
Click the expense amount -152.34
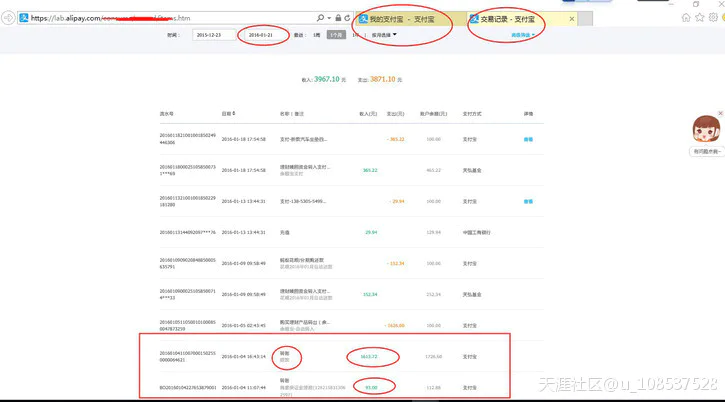tap(395, 263)
